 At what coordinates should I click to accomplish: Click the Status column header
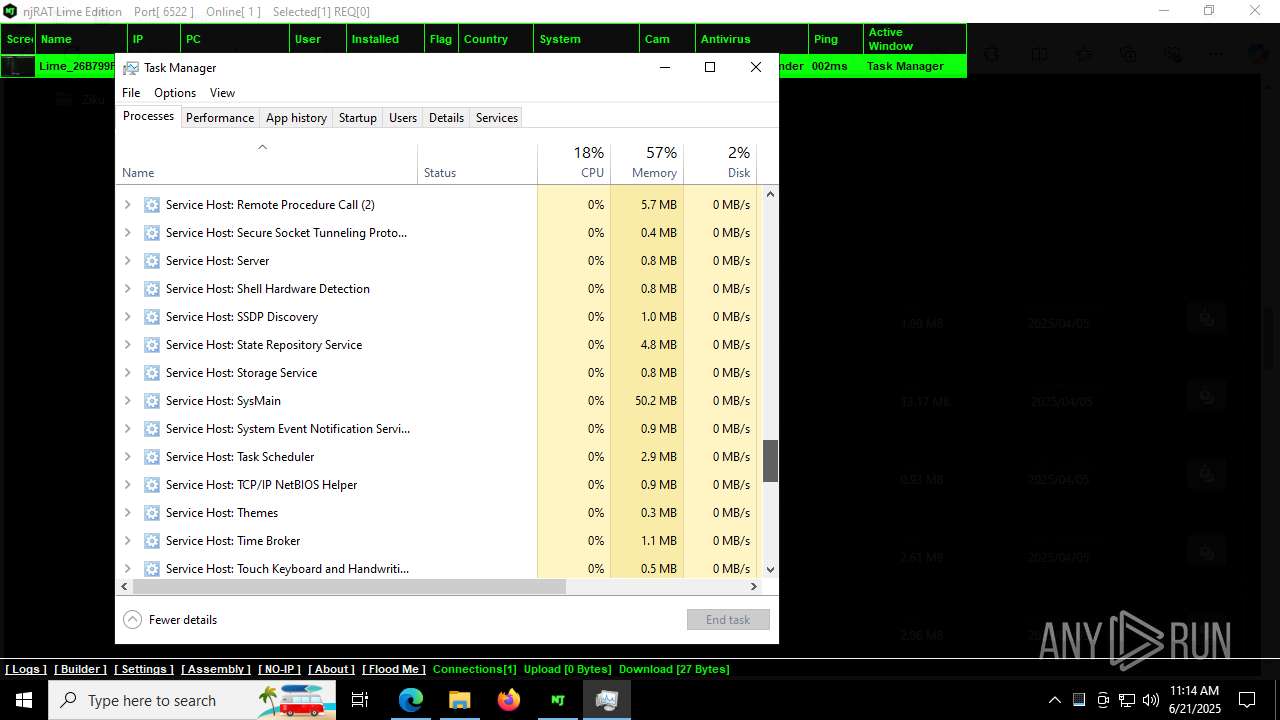477,164
